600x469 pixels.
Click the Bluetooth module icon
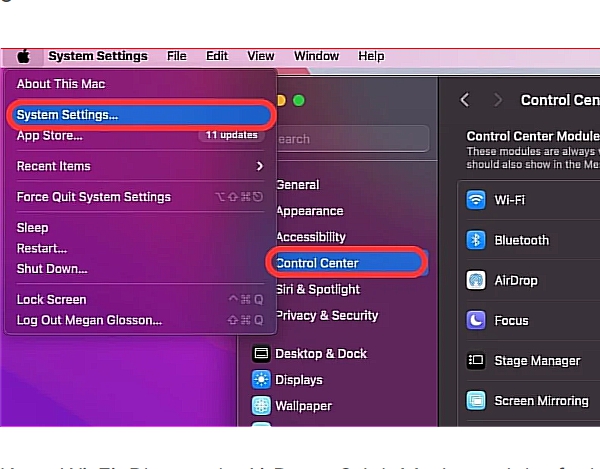click(476, 240)
